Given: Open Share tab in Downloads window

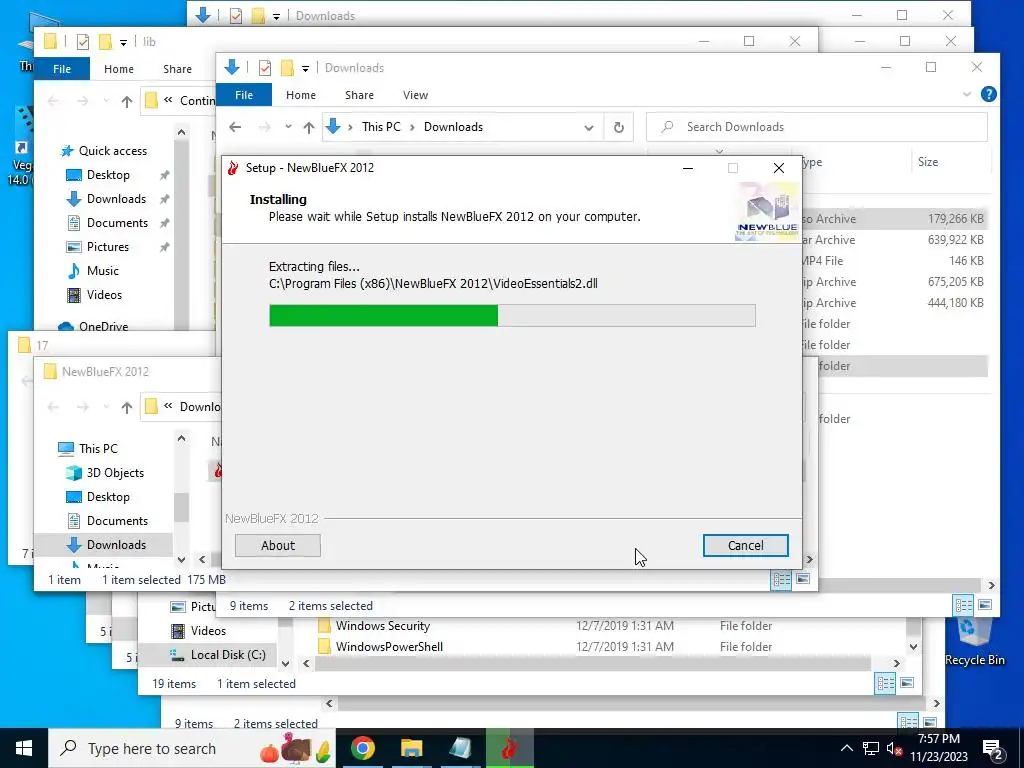Looking at the screenshot, I should point(359,95).
